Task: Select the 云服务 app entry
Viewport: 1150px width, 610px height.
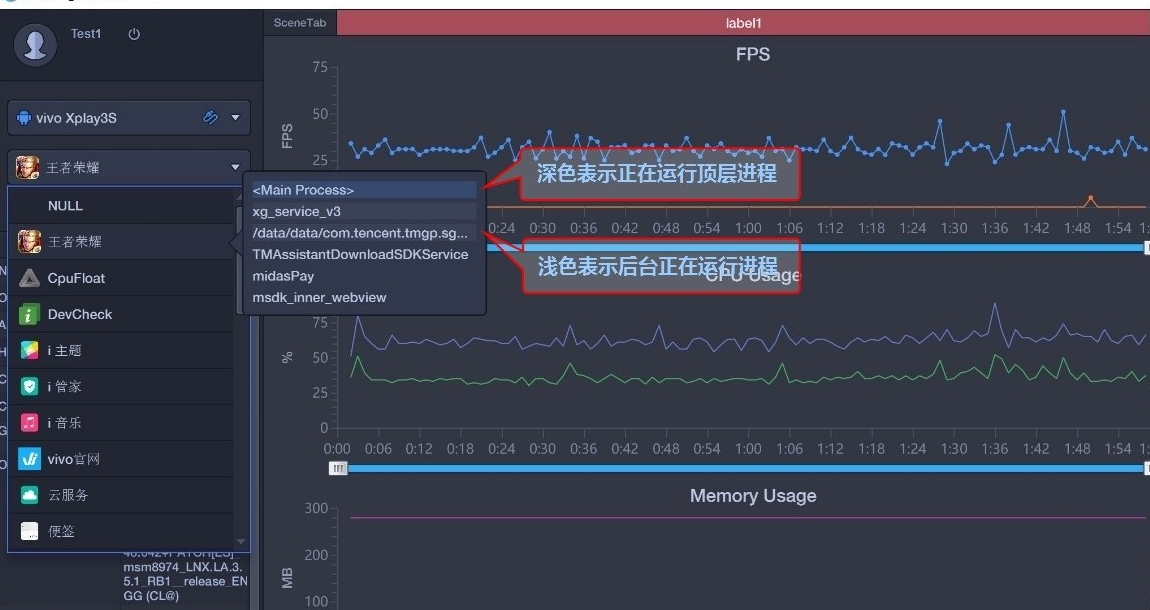Action: click(121, 495)
